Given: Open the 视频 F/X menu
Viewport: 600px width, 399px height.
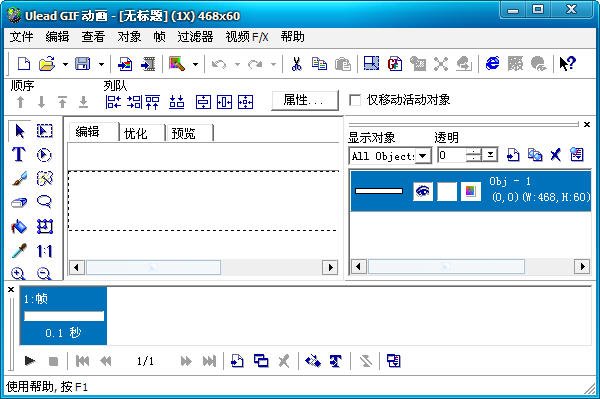Looking at the screenshot, I should pos(247,37).
